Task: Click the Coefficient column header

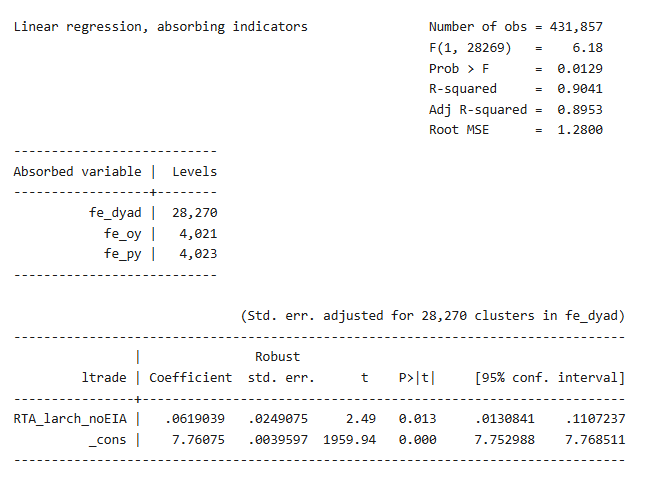Action: coord(190,377)
